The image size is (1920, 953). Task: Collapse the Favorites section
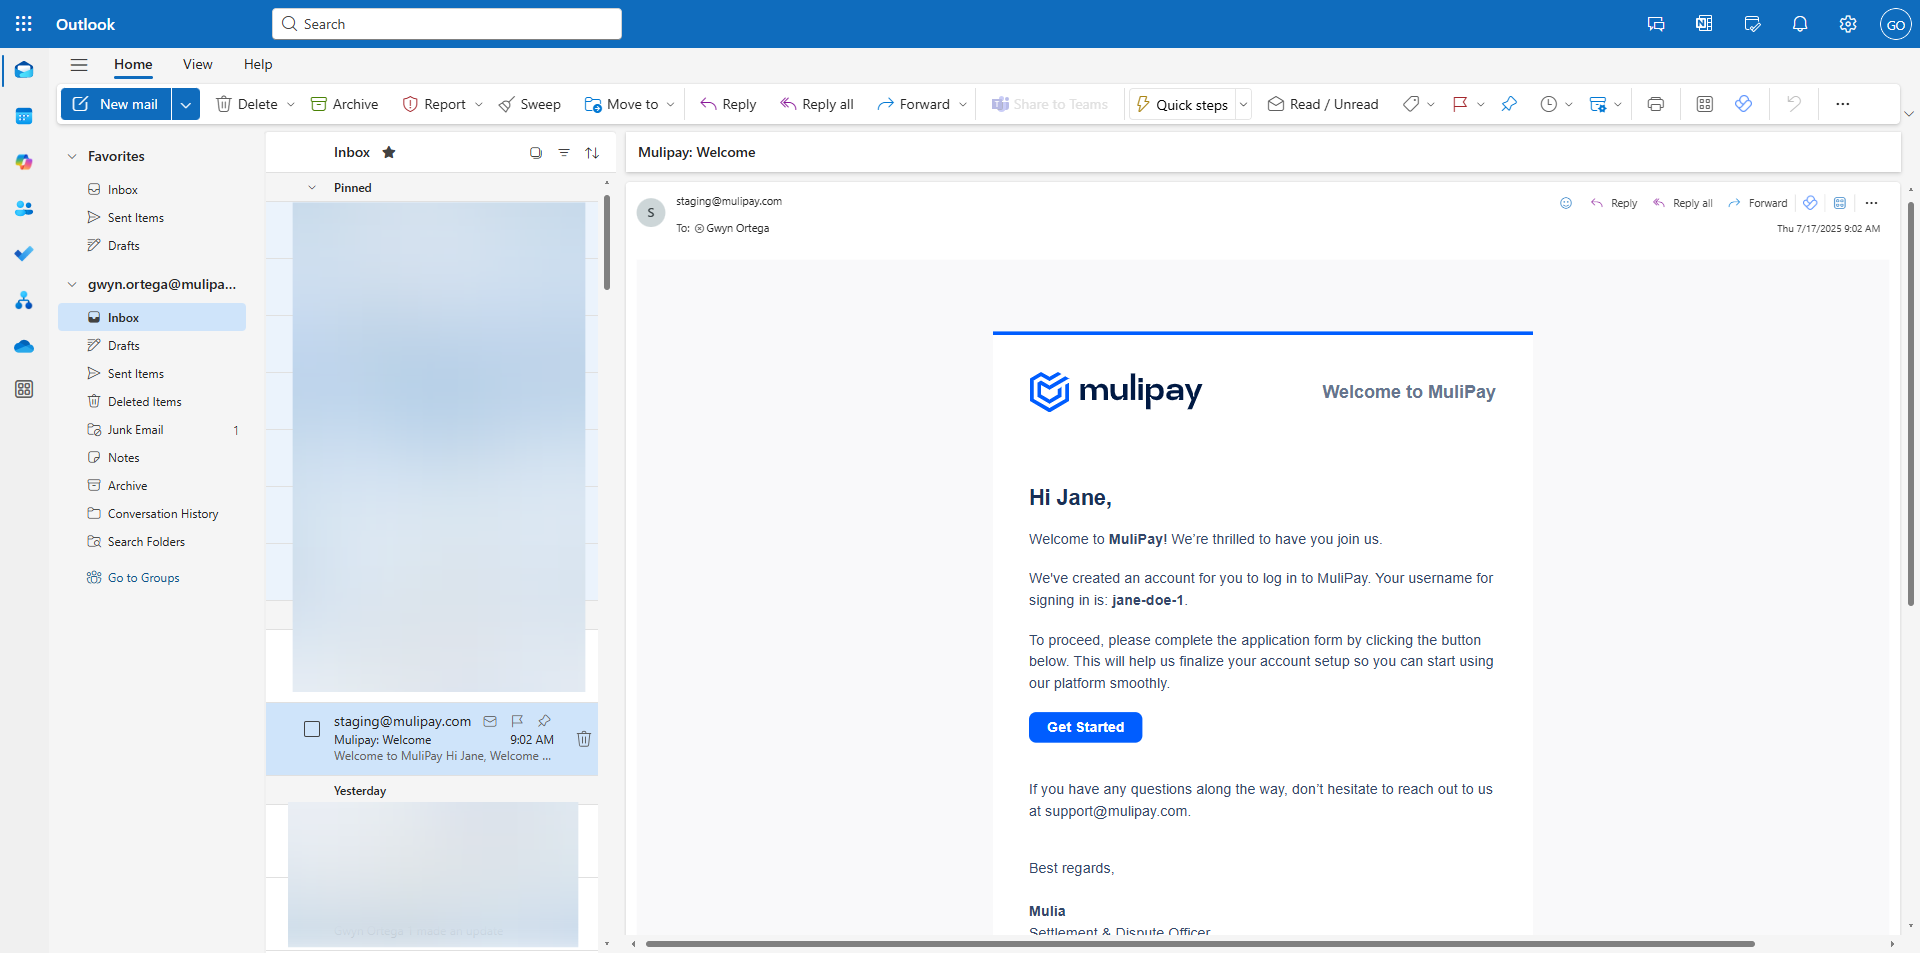tap(72, 156)
